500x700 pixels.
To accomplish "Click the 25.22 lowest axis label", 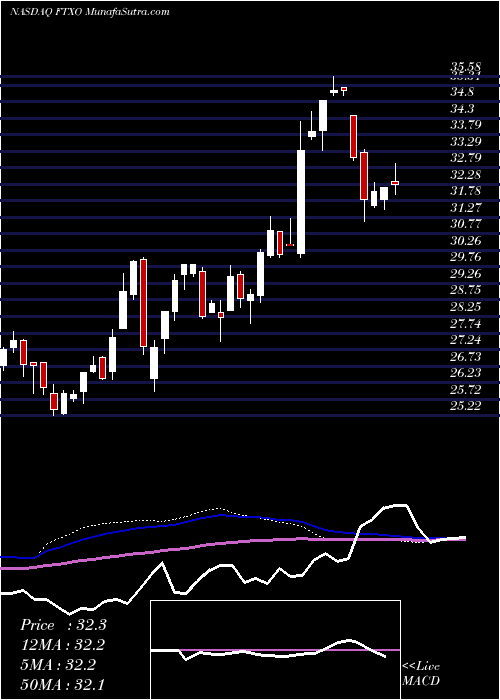I will [x=466, y=406].
